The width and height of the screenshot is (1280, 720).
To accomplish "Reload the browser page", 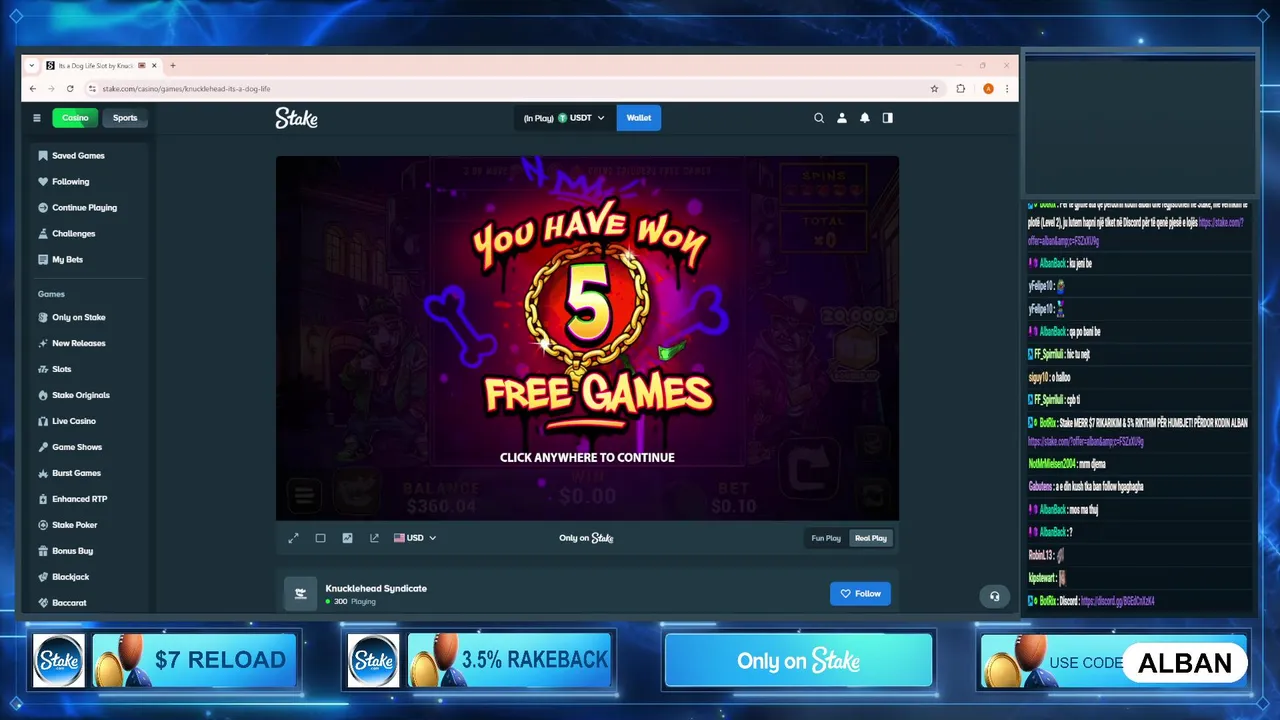I will (x=71, y=88).
